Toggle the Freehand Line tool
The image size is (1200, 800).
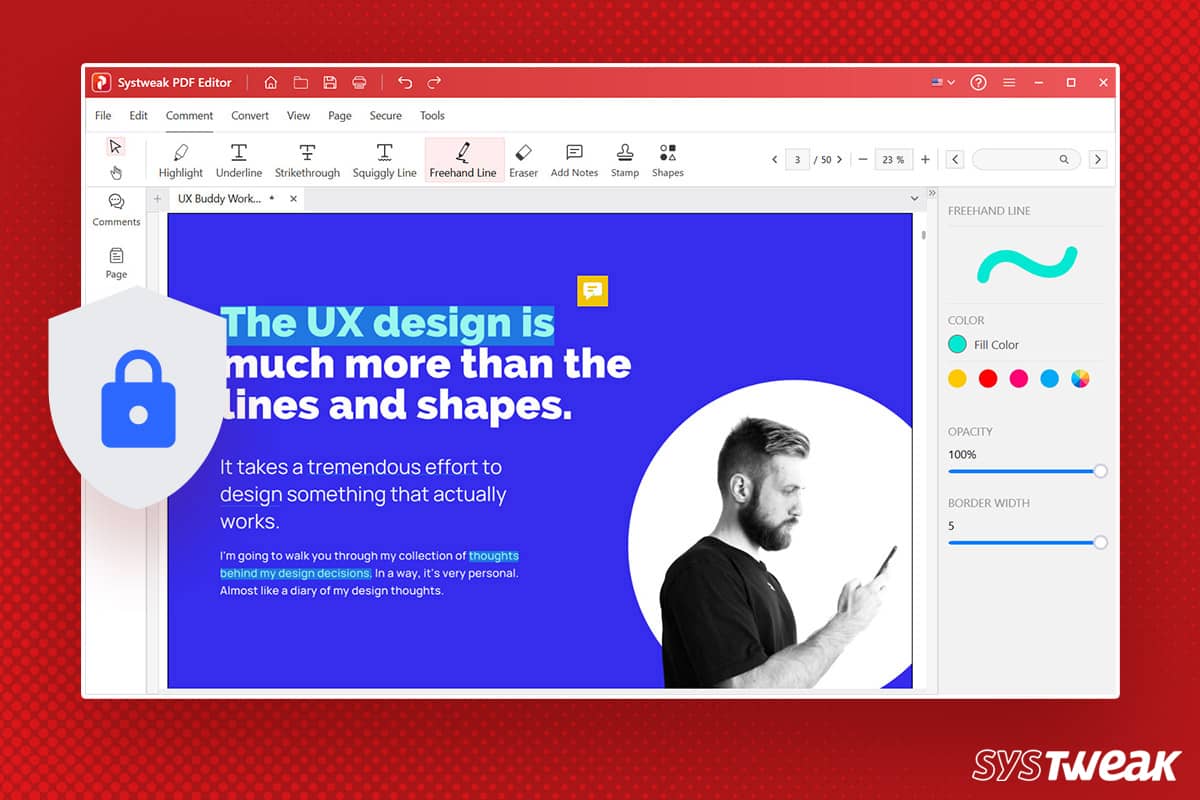tap(463, 160)
